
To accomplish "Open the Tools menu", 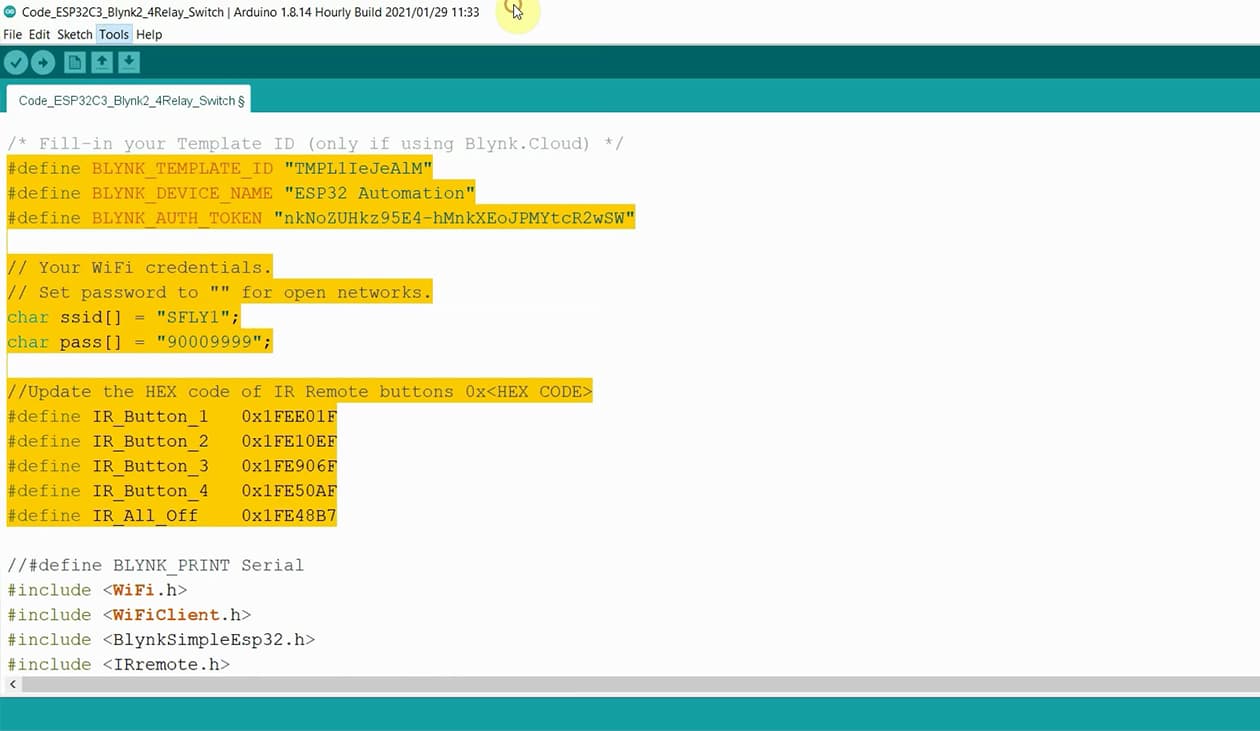I will [113, 34].
